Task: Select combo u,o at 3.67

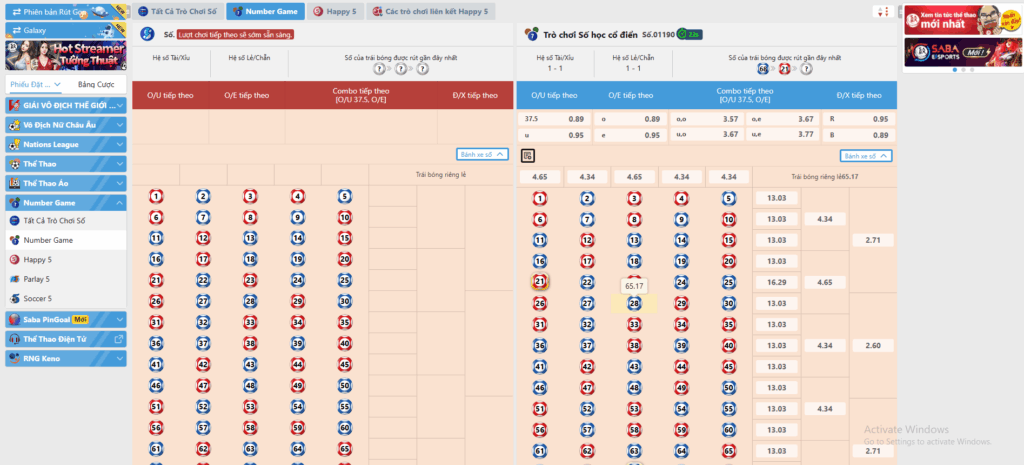Action: pyautogui.click(x=707, y=134)
